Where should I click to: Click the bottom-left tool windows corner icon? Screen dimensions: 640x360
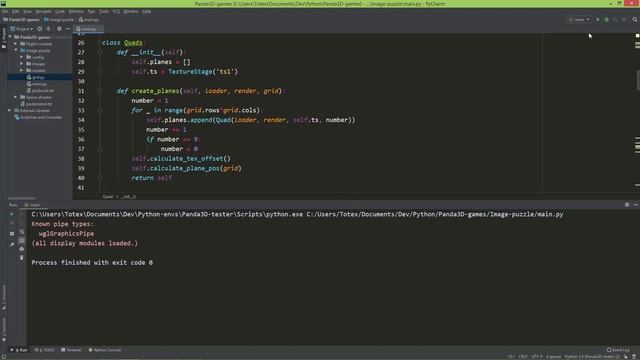tap(4, 357)
